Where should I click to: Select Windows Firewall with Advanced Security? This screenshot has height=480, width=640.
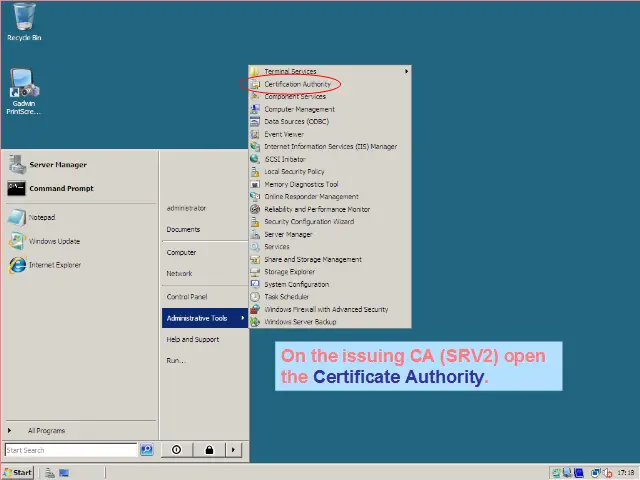326,310
